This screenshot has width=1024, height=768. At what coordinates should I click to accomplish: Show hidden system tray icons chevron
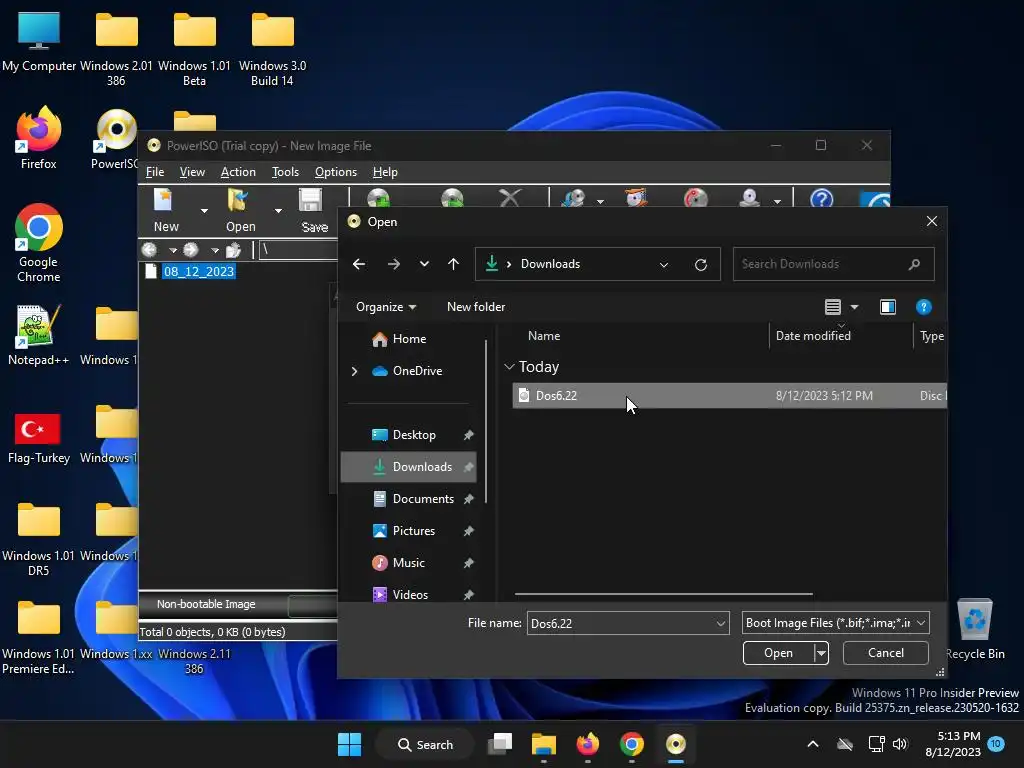point(813,744)
